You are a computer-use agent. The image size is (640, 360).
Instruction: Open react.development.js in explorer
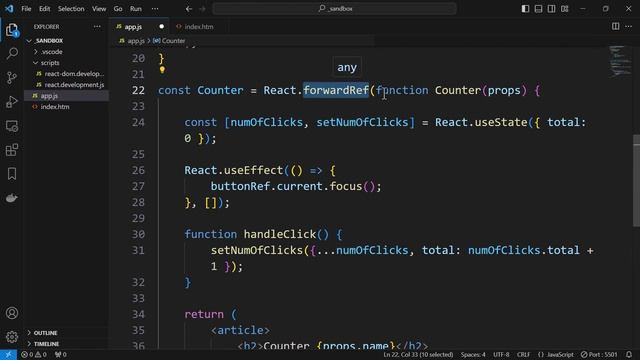[74, 85]
